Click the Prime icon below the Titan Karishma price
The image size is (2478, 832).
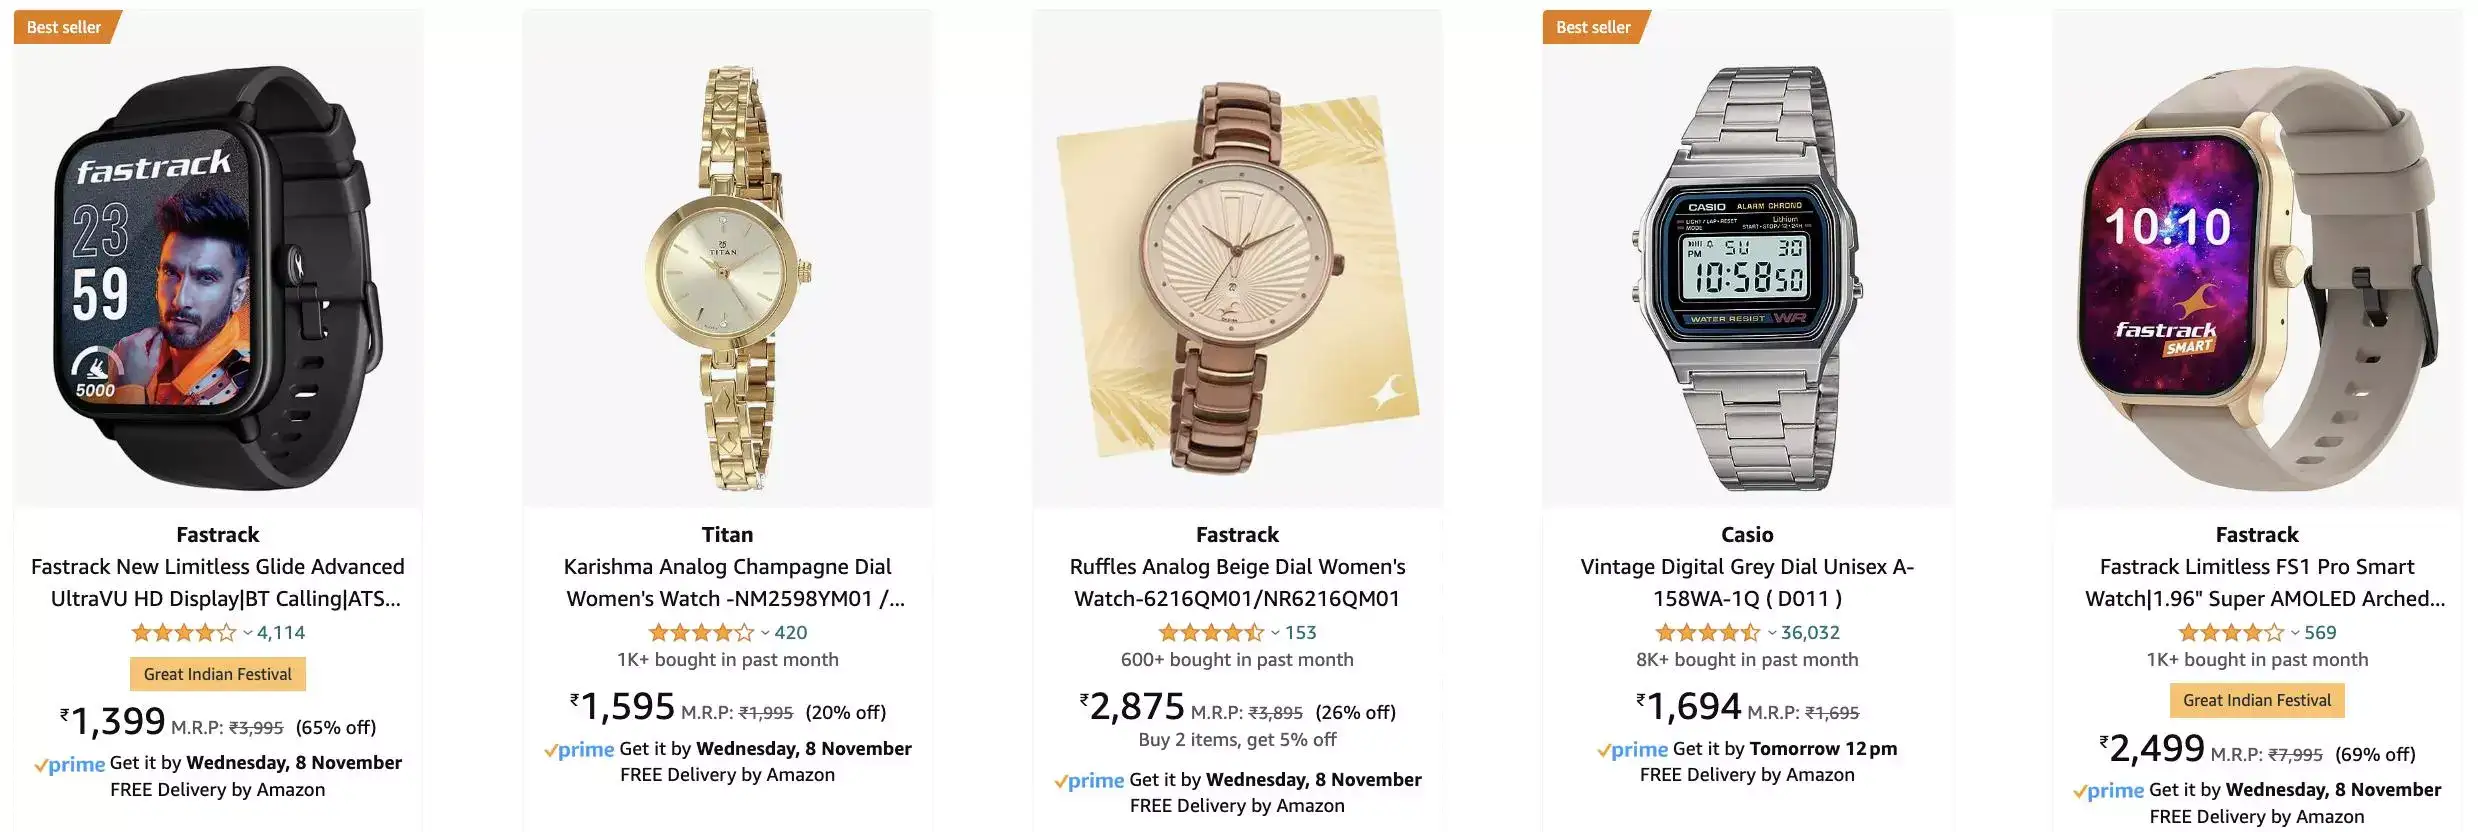(580, 748)
